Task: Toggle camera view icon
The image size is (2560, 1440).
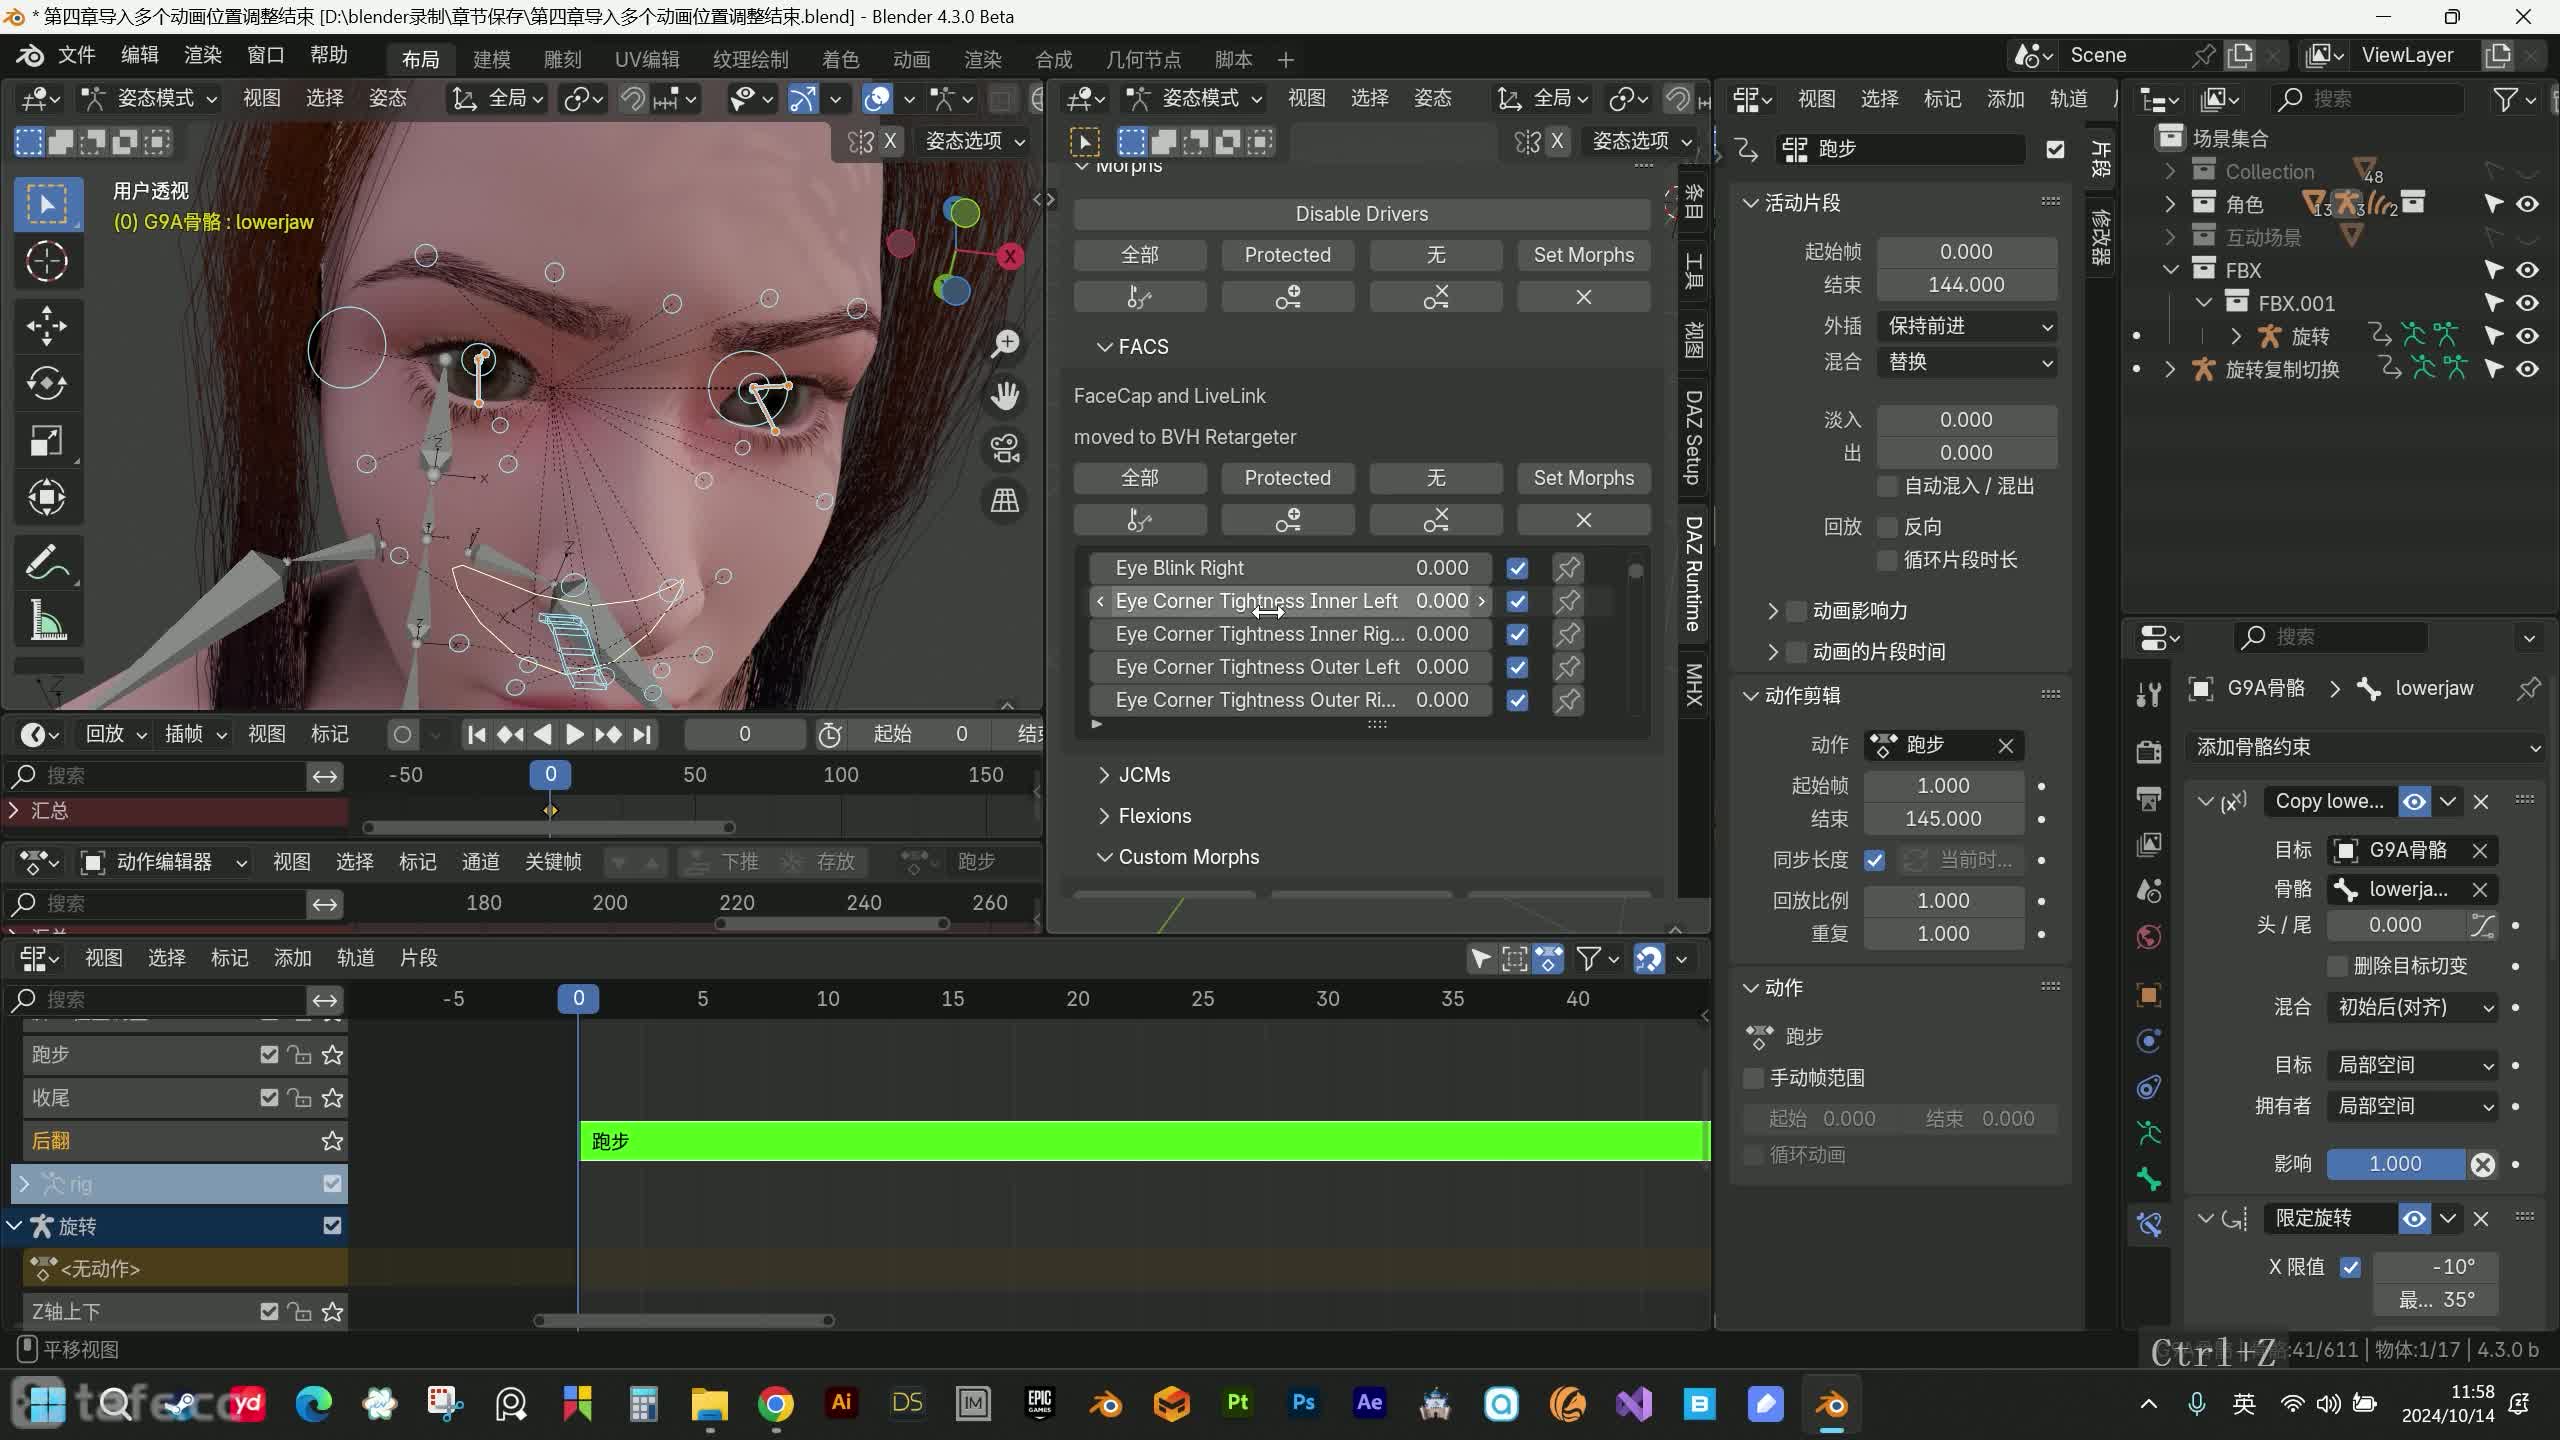Action: pos(1005,449)
